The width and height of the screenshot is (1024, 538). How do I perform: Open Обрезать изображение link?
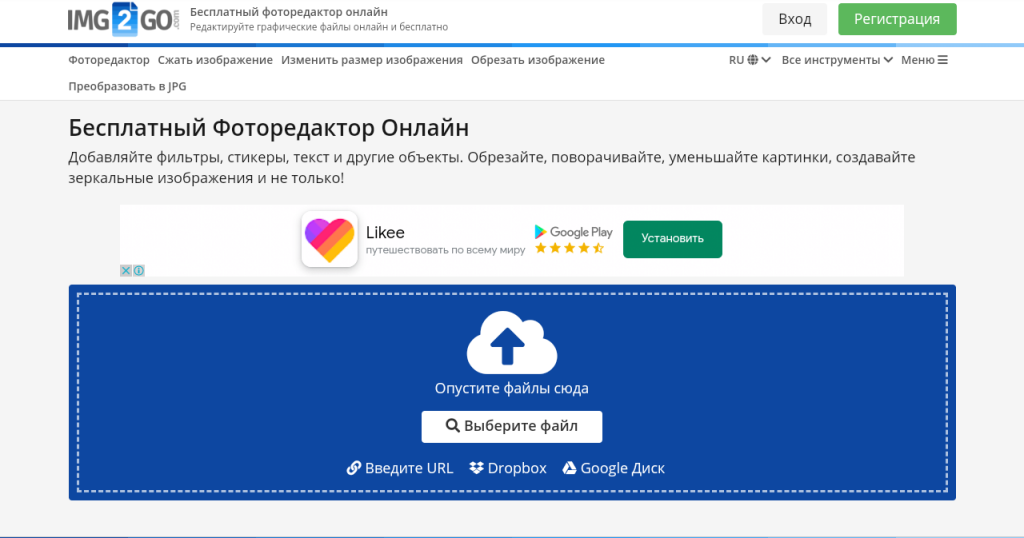click(537, 60)
